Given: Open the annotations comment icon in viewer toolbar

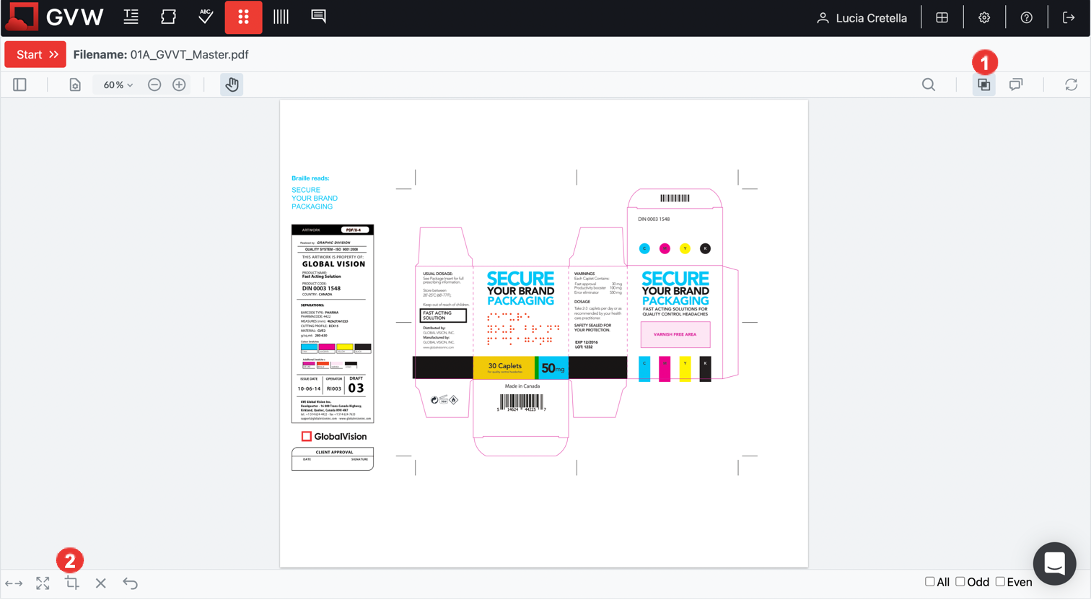Looking at the screenshot, I should click(1016, 85).
